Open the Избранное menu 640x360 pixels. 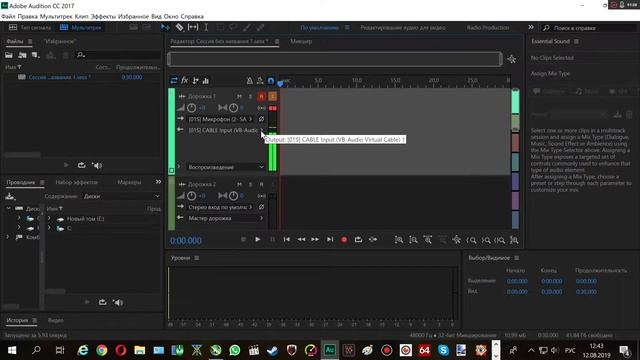(133, 17)
